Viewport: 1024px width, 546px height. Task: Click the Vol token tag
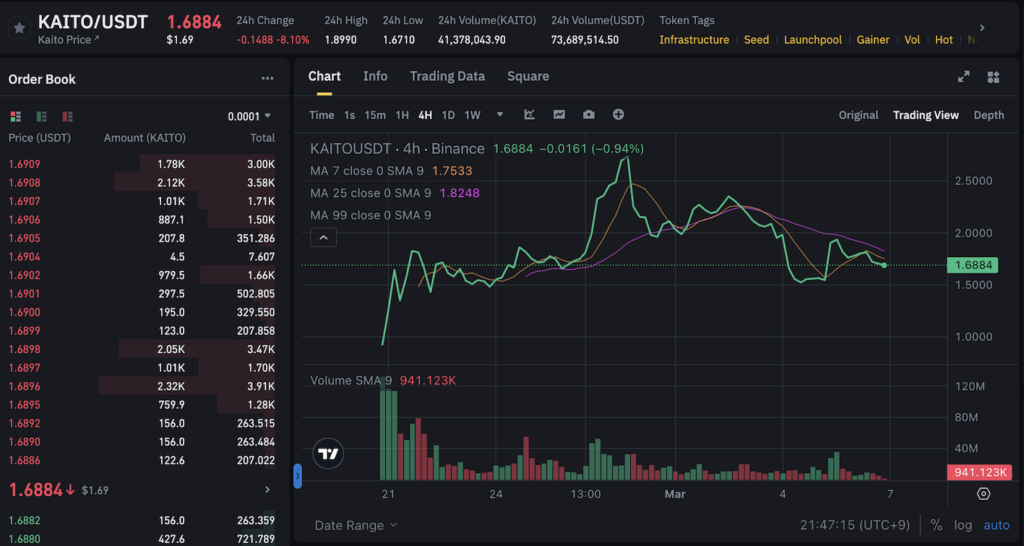(912, 40)
